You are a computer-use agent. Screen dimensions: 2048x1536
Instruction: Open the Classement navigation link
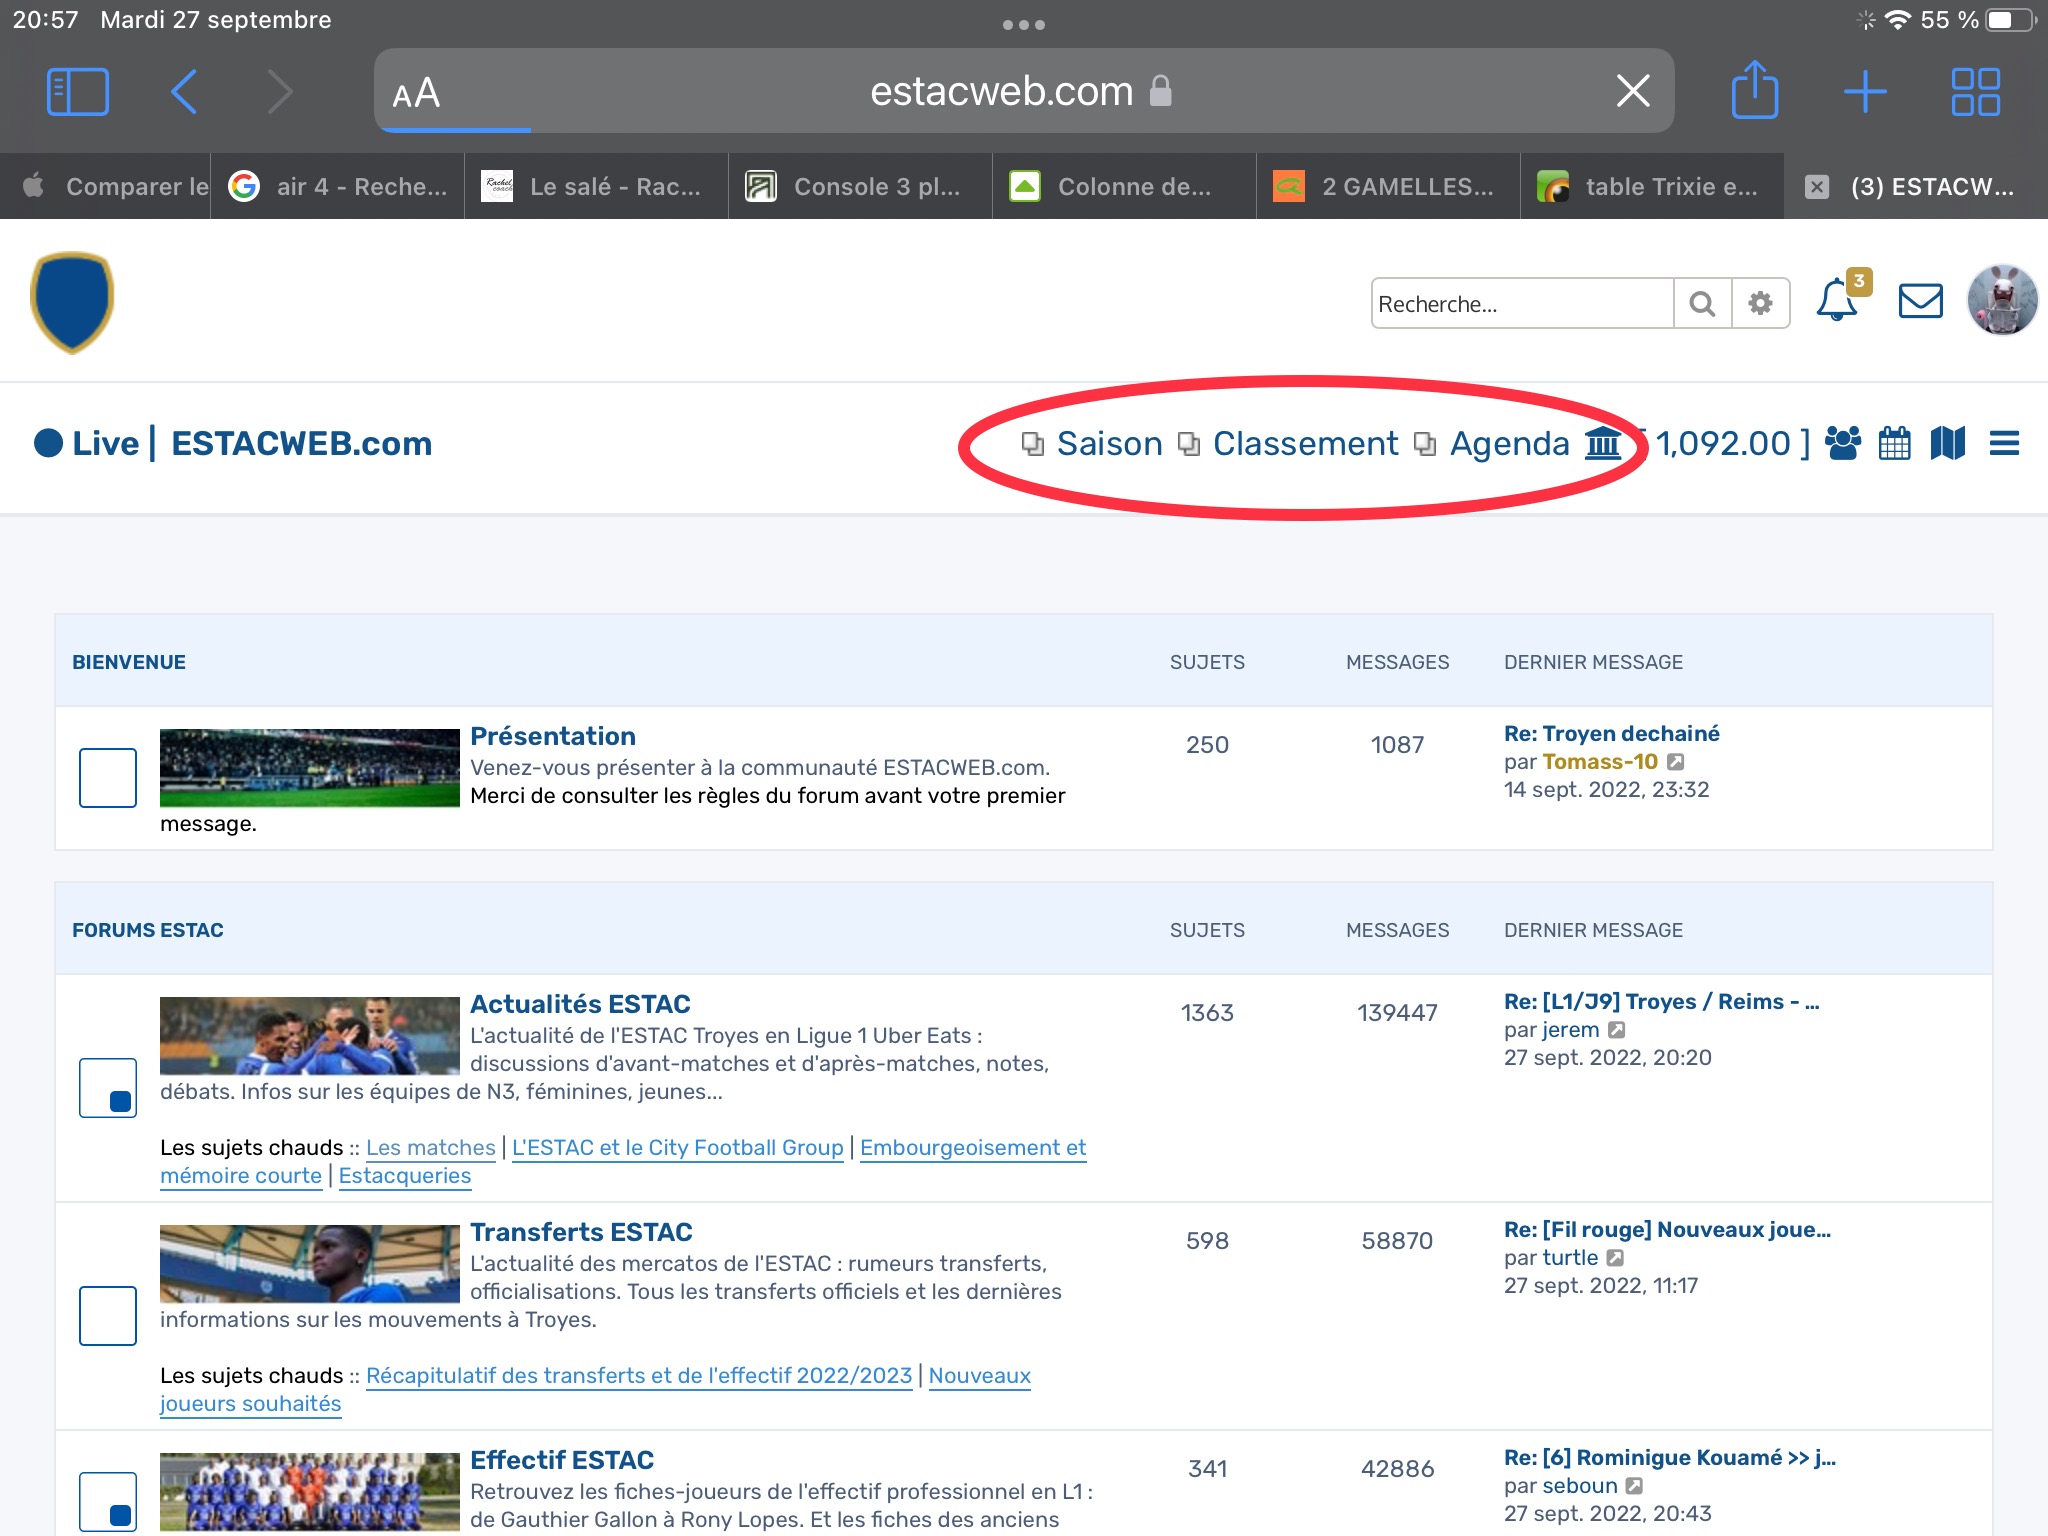1304,443
